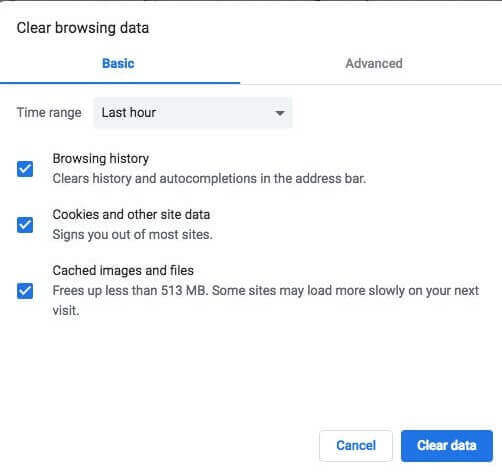Click the 'Cached images and files' label

tap(123, 270)
